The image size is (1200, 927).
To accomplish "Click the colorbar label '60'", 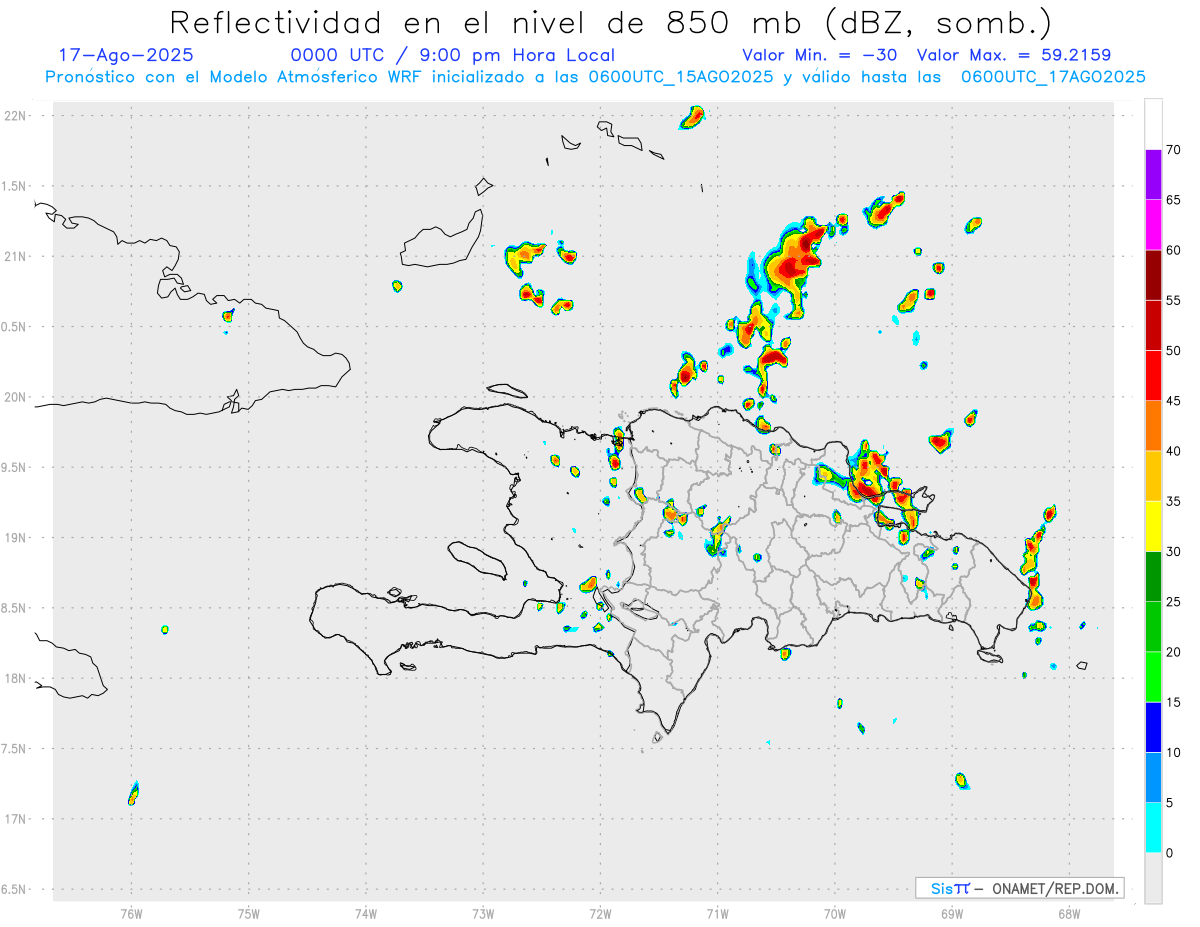I will tap(1173, 250).
